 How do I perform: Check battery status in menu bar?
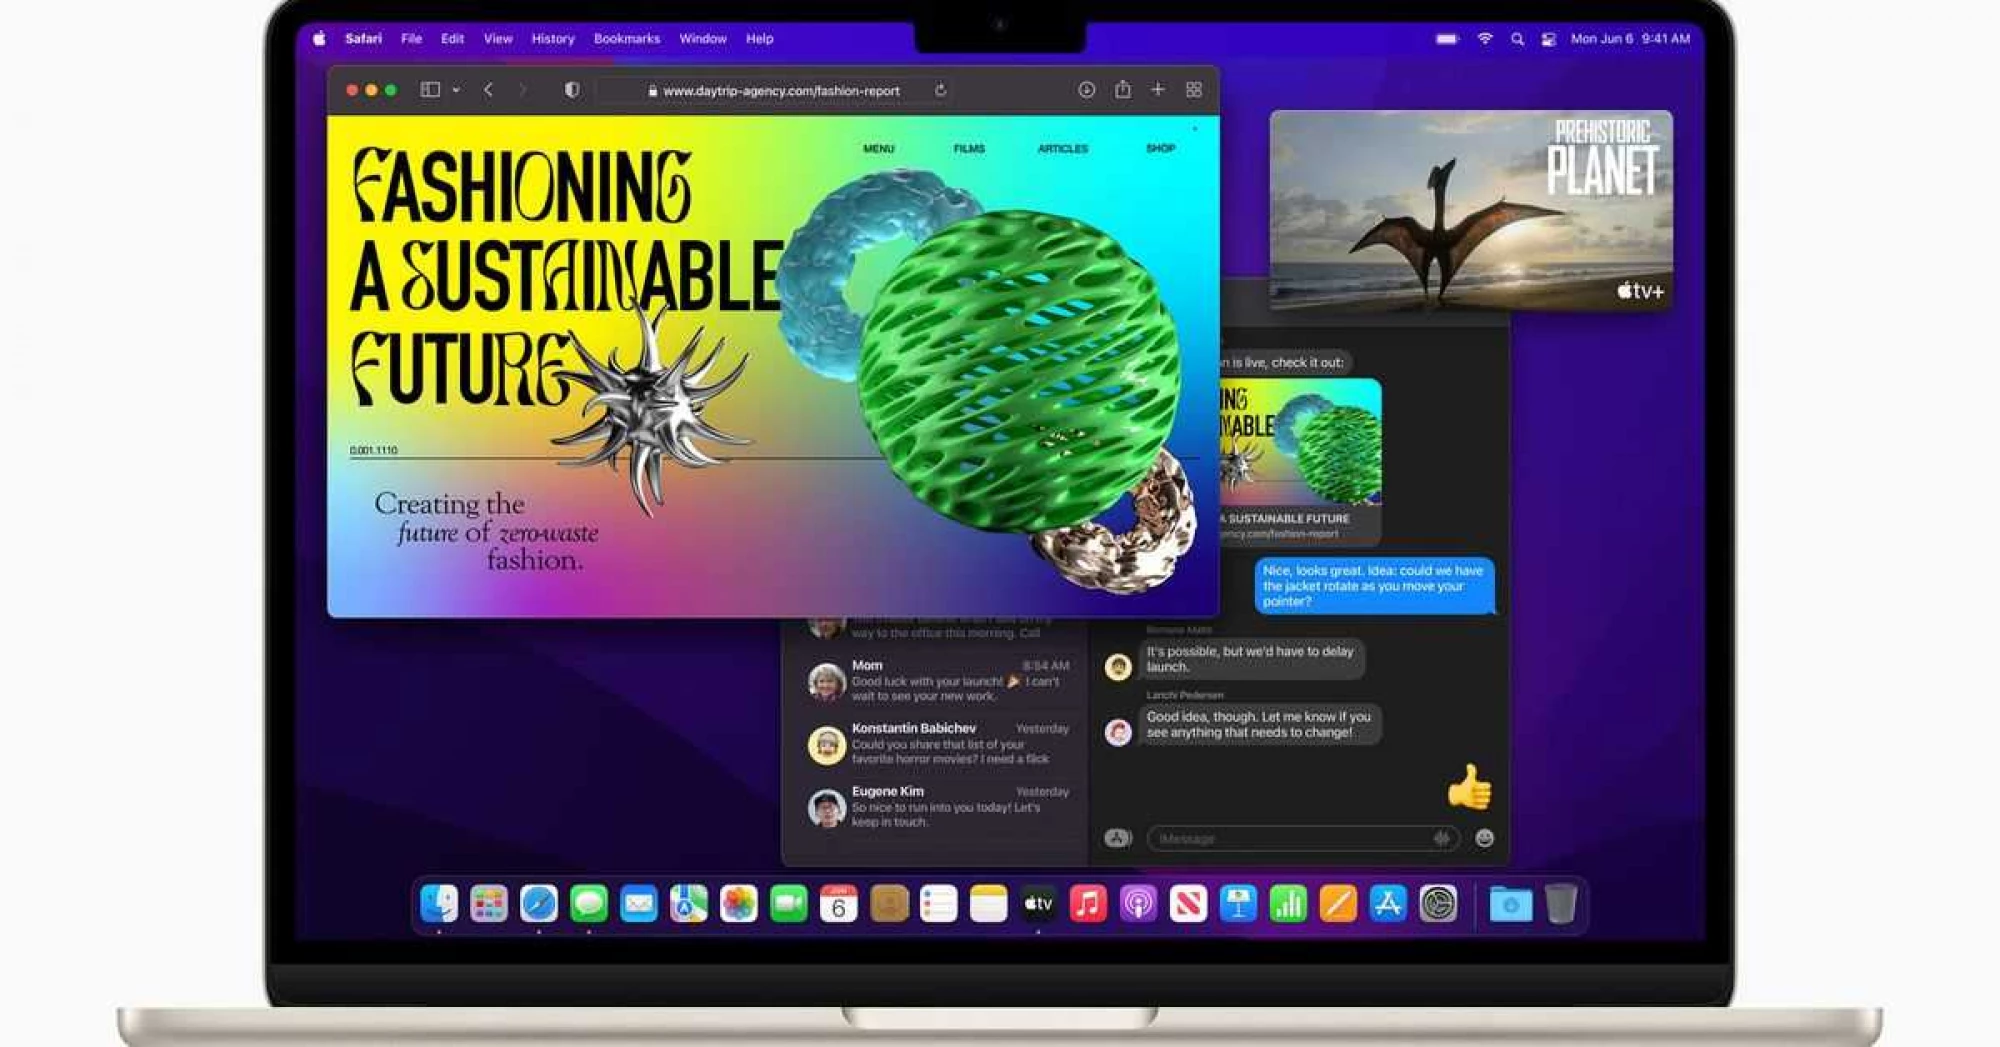(x=1447, y=38)
